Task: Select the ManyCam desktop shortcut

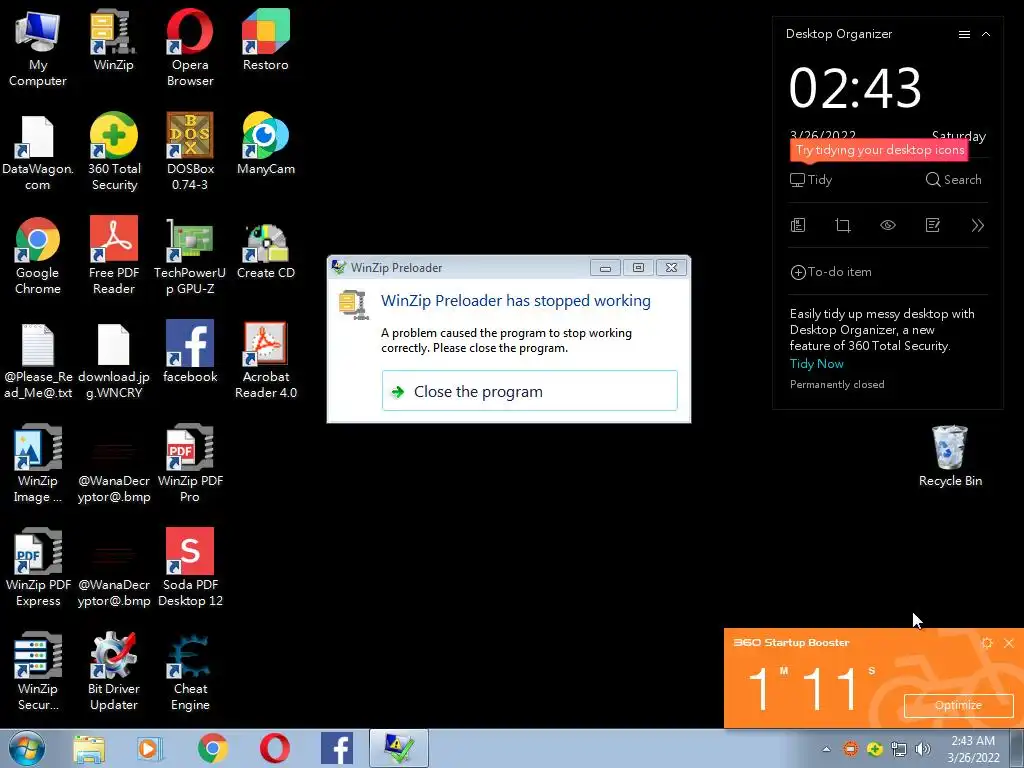Action: pyautogui.click(x=266, y=144)
